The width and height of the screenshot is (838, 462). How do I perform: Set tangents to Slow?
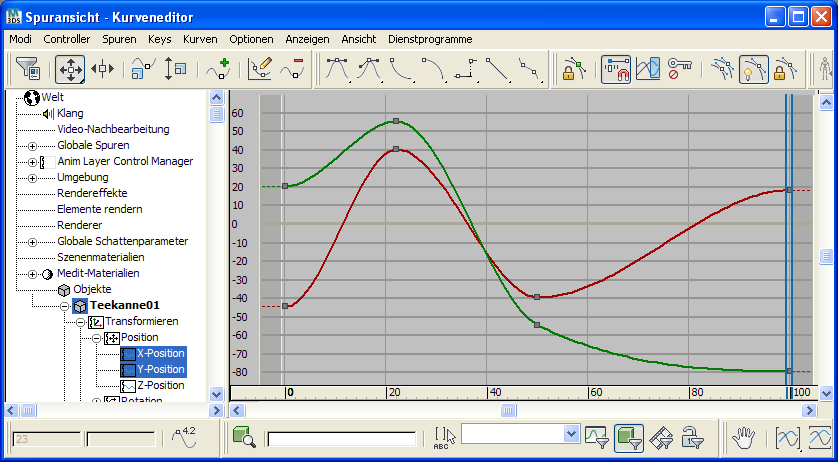point(433,70)
